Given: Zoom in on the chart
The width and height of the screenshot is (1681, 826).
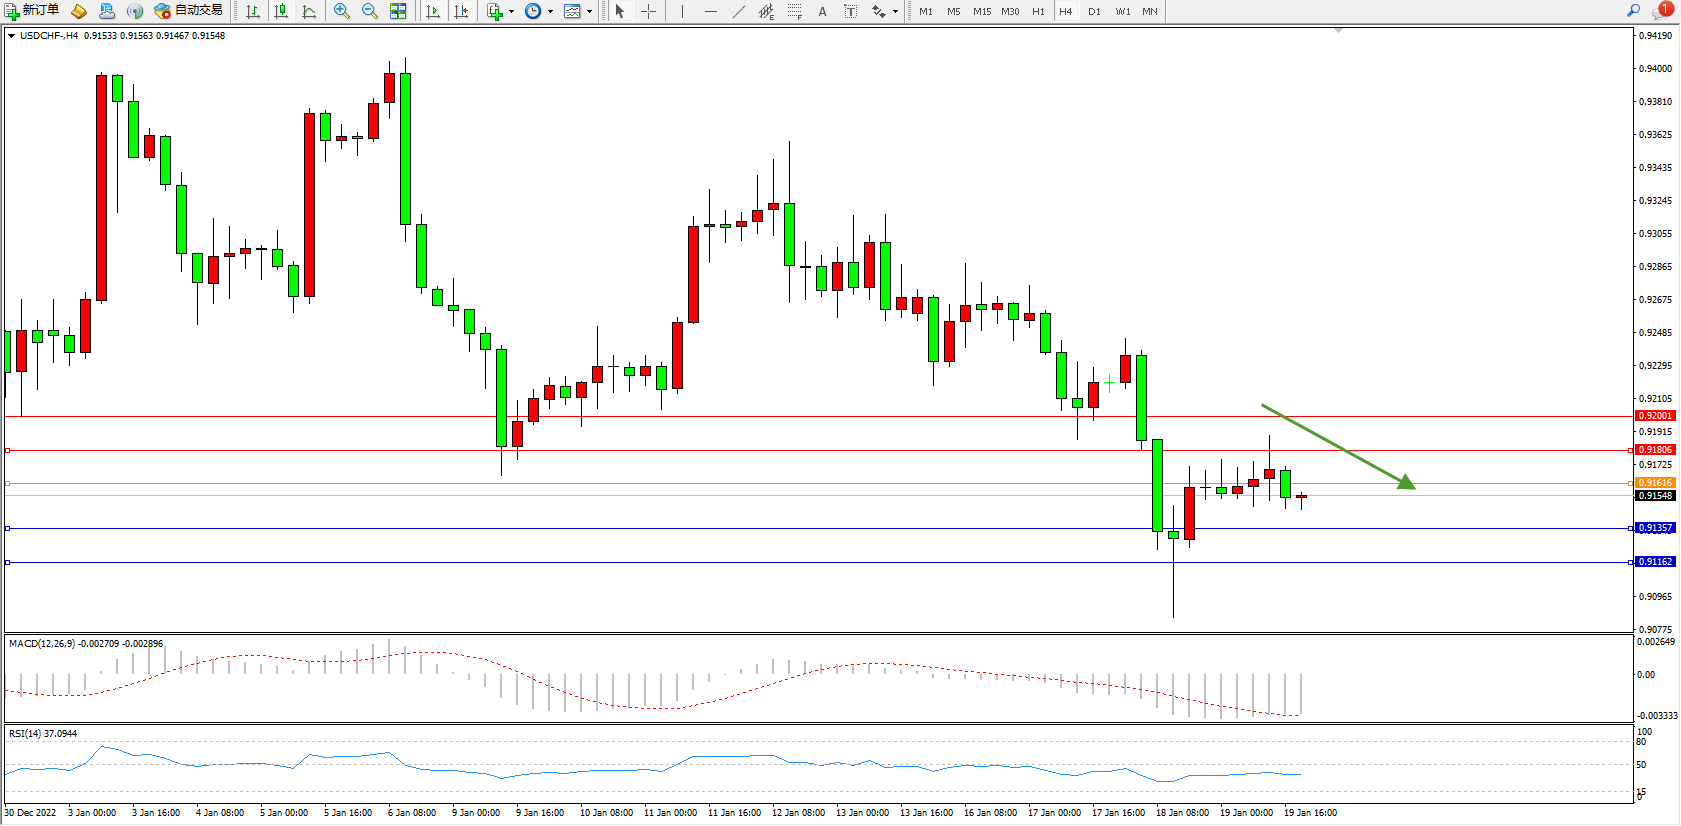Looking at the screenshot, I should coord(342,11).
